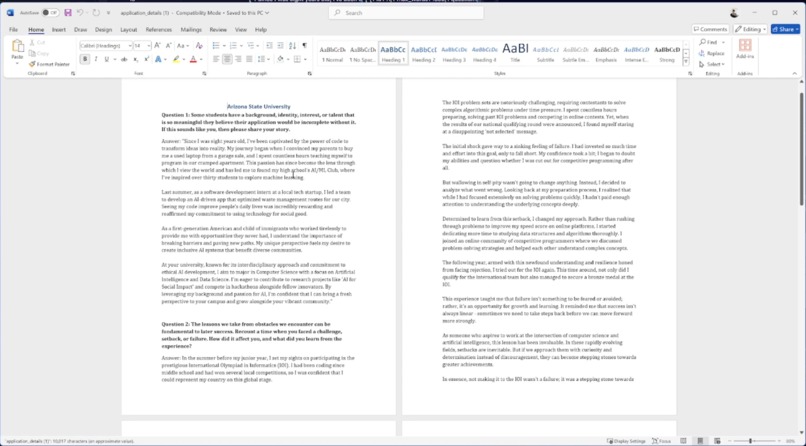Screen dimensions: 806x446
Task: Click the Numbering list icon
Action: pos(233,46)
